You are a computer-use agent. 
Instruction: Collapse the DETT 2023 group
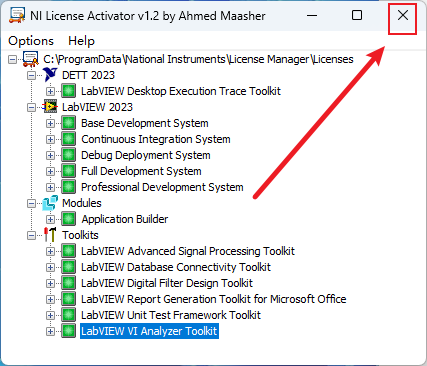point(31,75)
